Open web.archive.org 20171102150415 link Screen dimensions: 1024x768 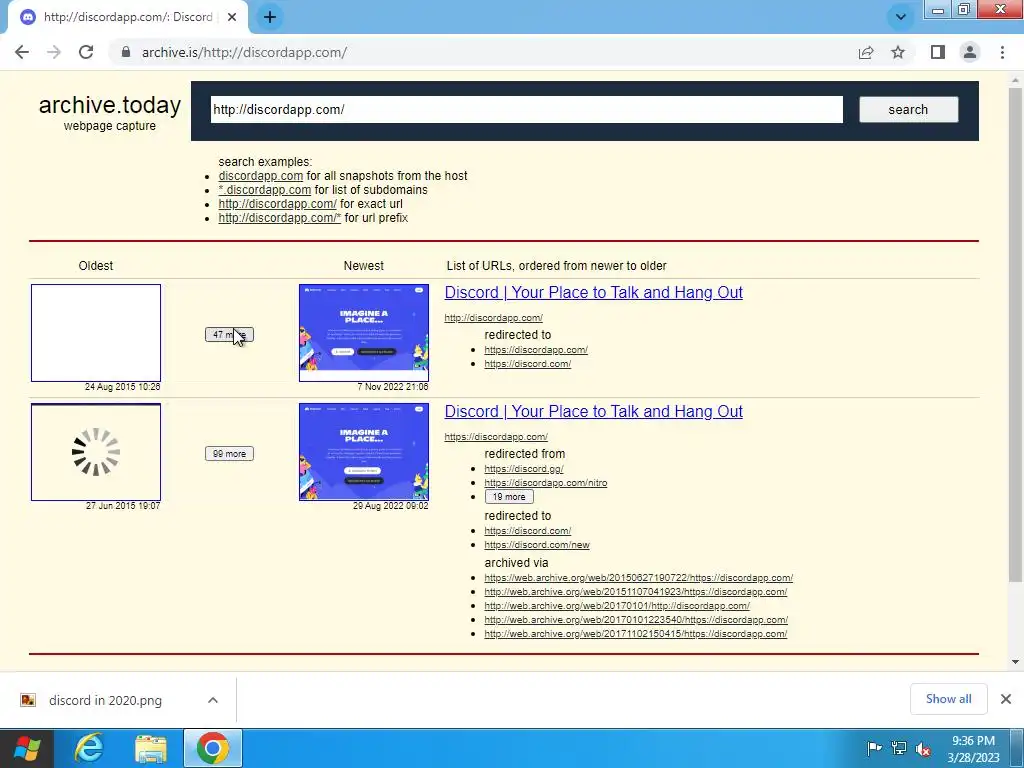click(635, 634)
